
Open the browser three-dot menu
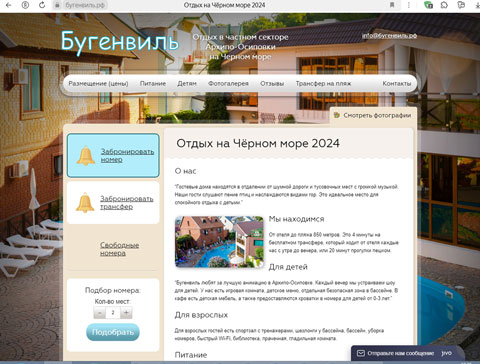click(409, 5)
